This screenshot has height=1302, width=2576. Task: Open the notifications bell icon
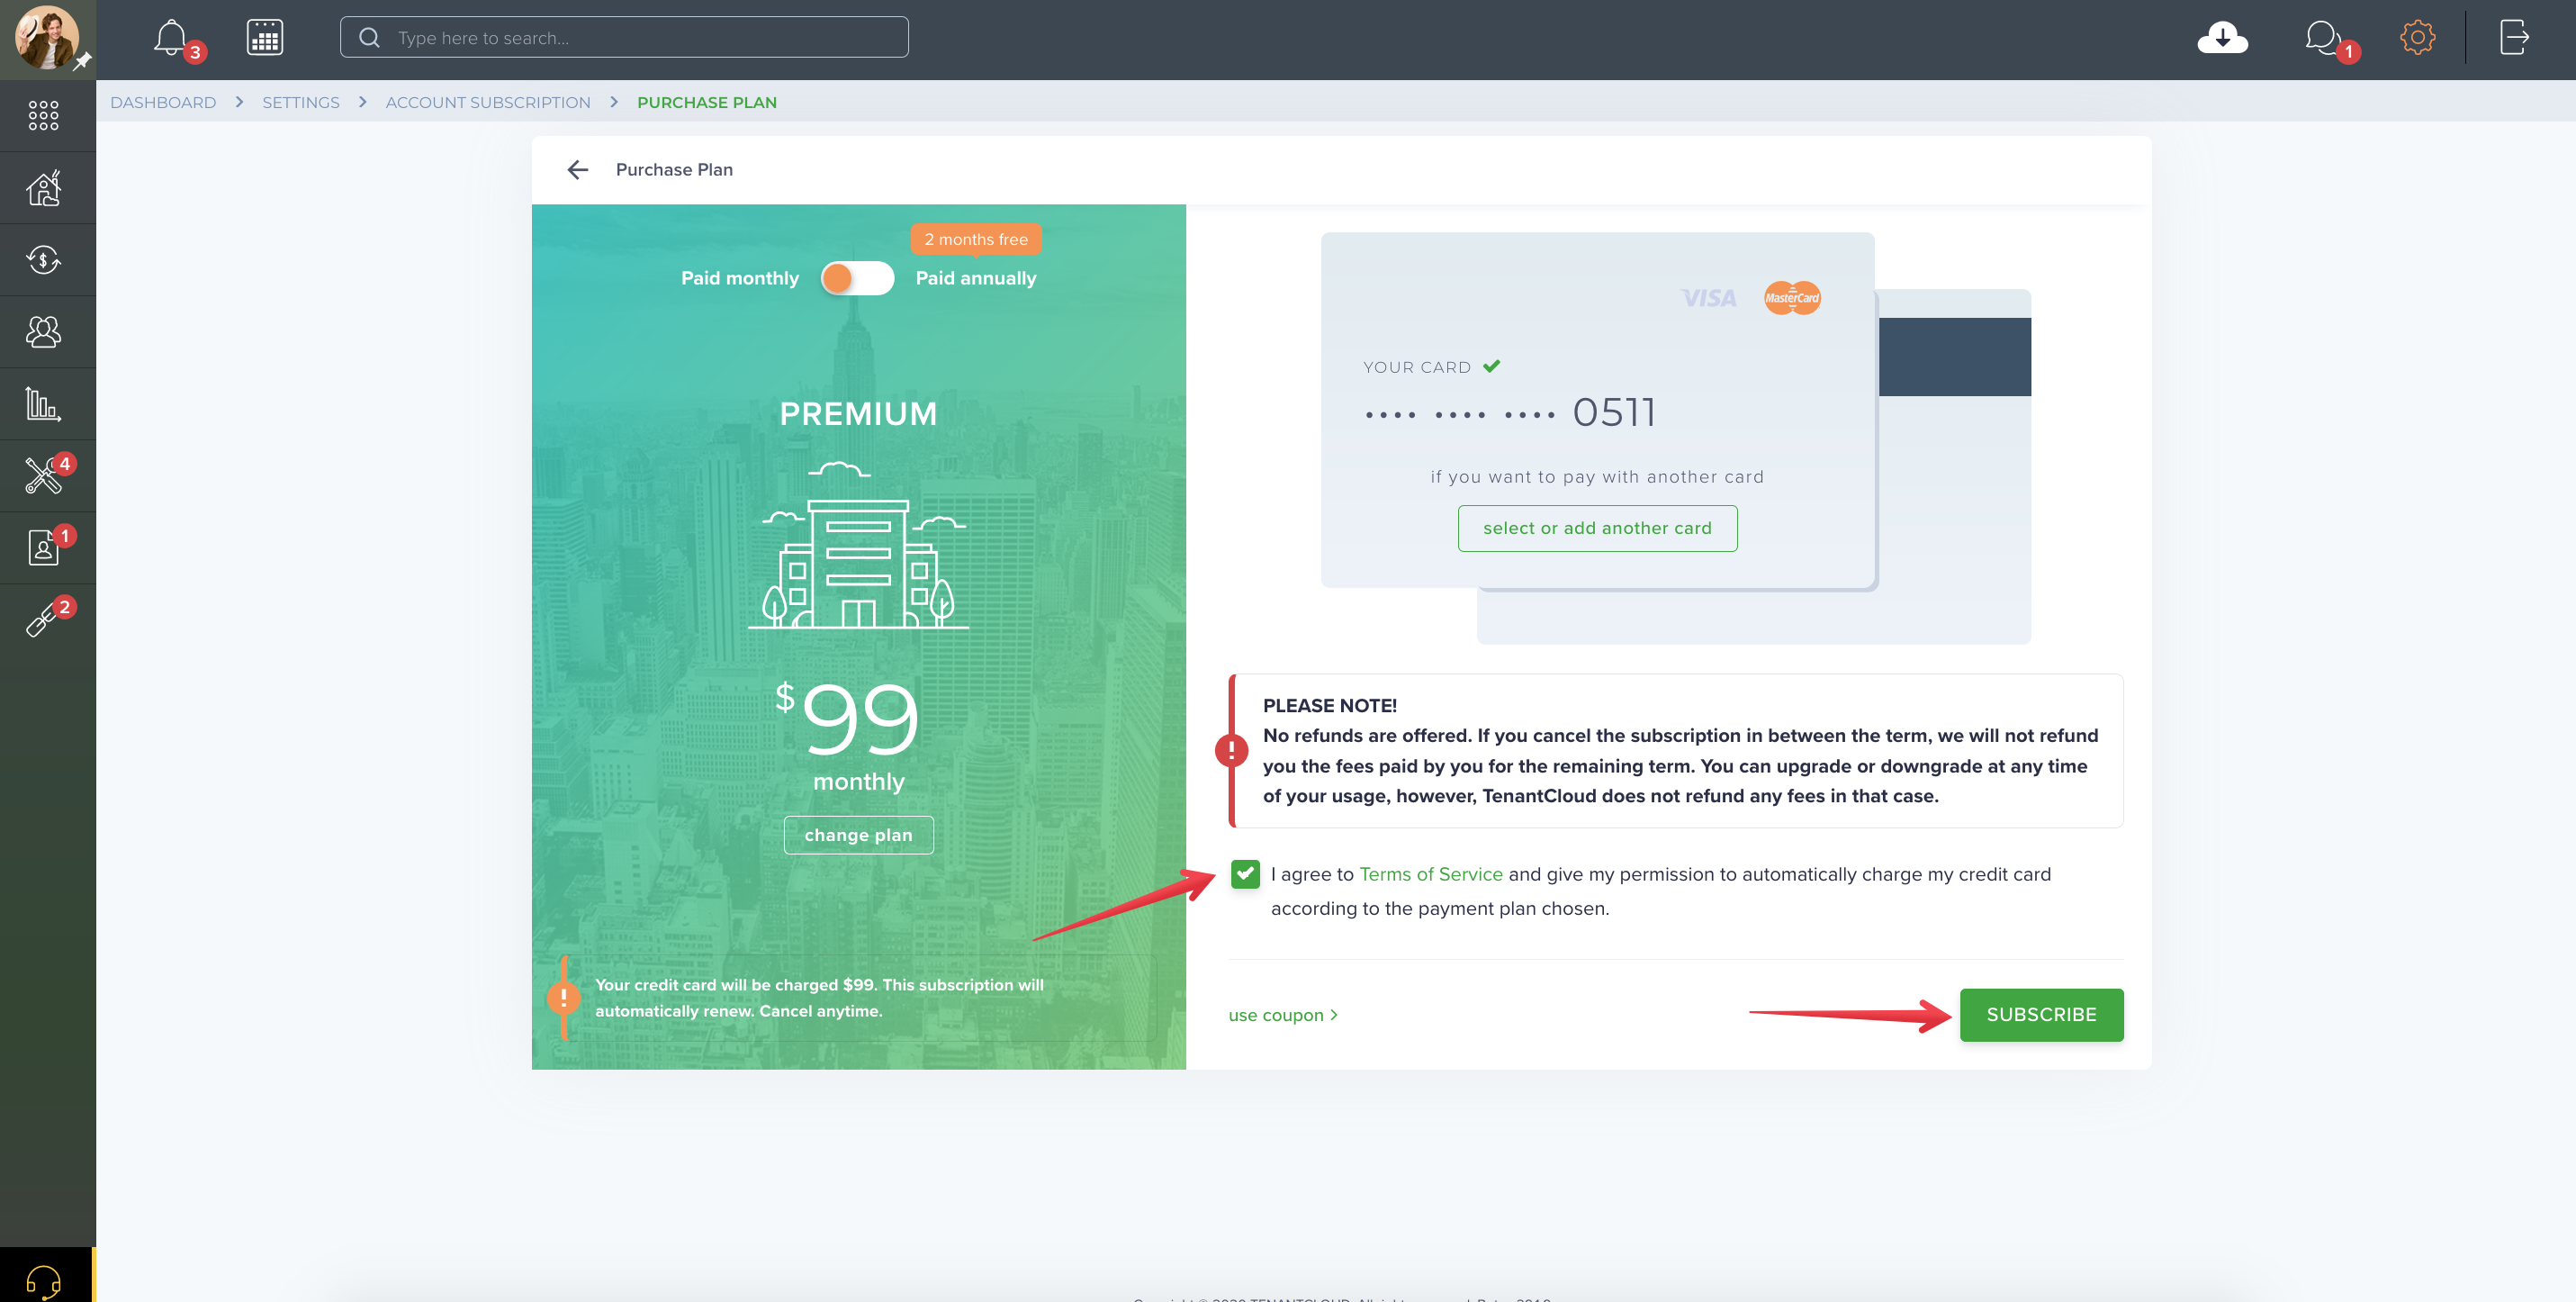[171, 38]
